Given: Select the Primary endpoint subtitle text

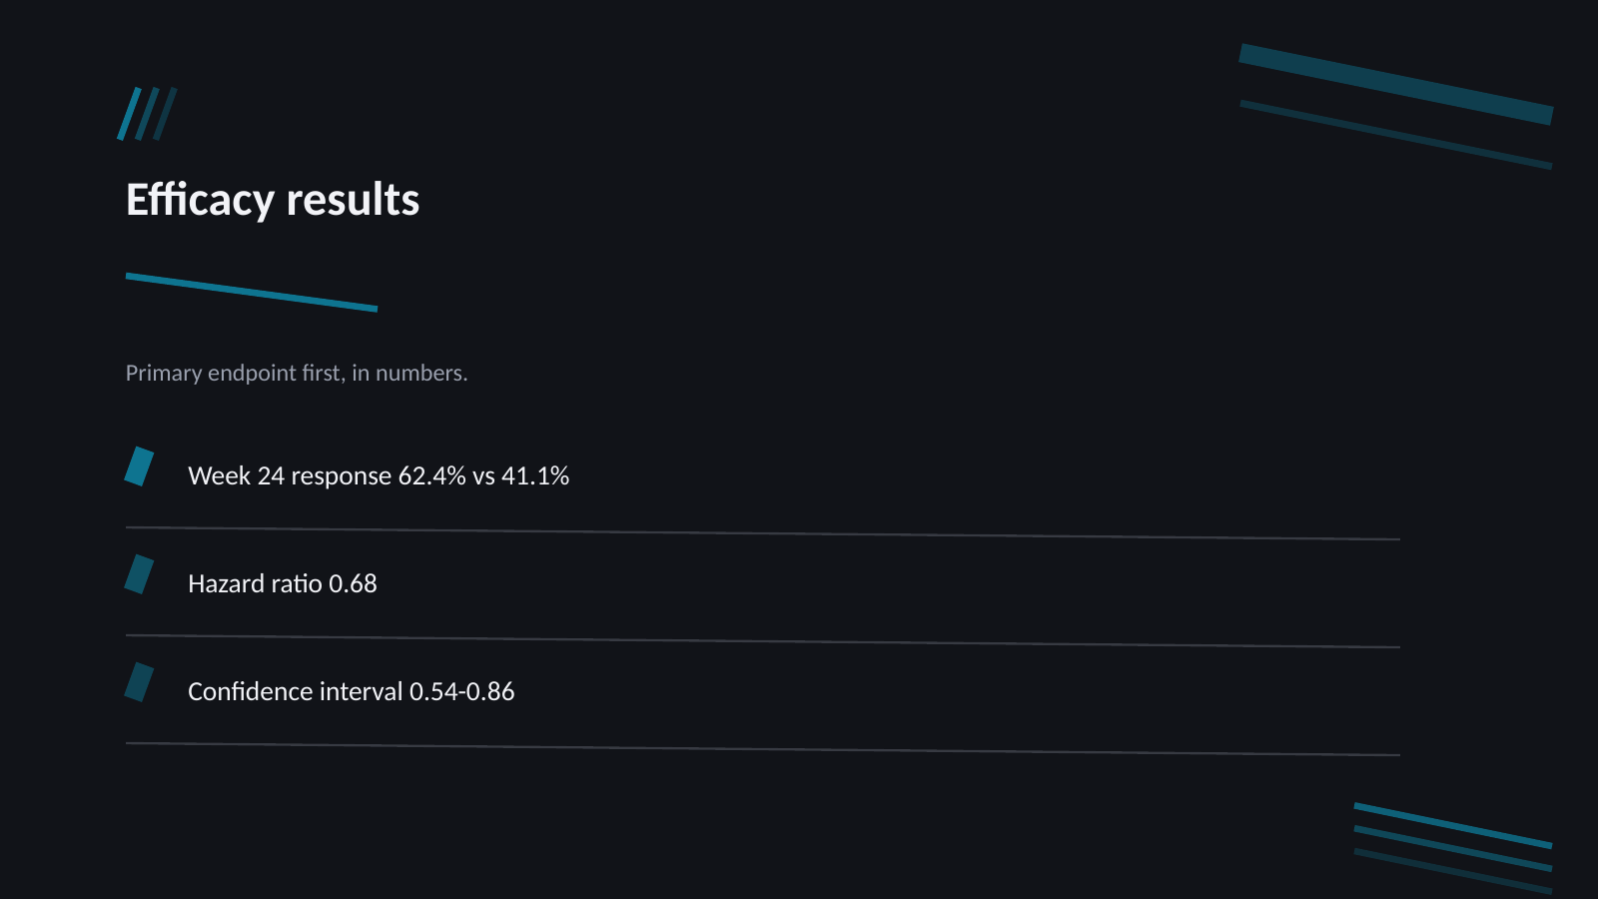Looking at the screenshot, I should pos(296,373).
